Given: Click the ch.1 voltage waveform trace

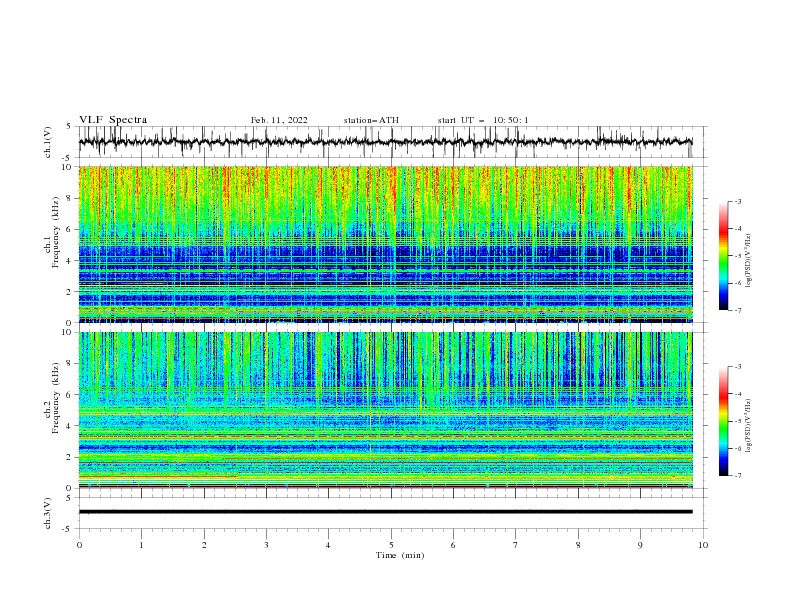Looking at the screenshot, I should 385,142.
